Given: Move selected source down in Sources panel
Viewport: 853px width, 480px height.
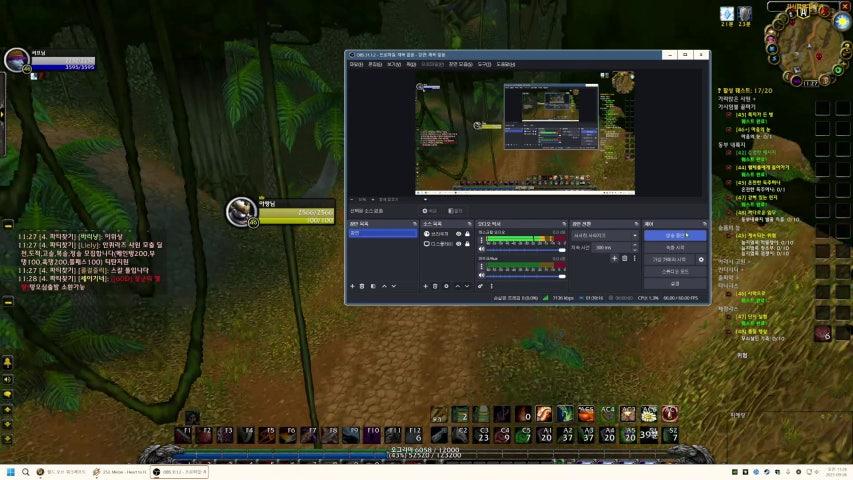Looking at the screenshot, I should pos(467,286).
